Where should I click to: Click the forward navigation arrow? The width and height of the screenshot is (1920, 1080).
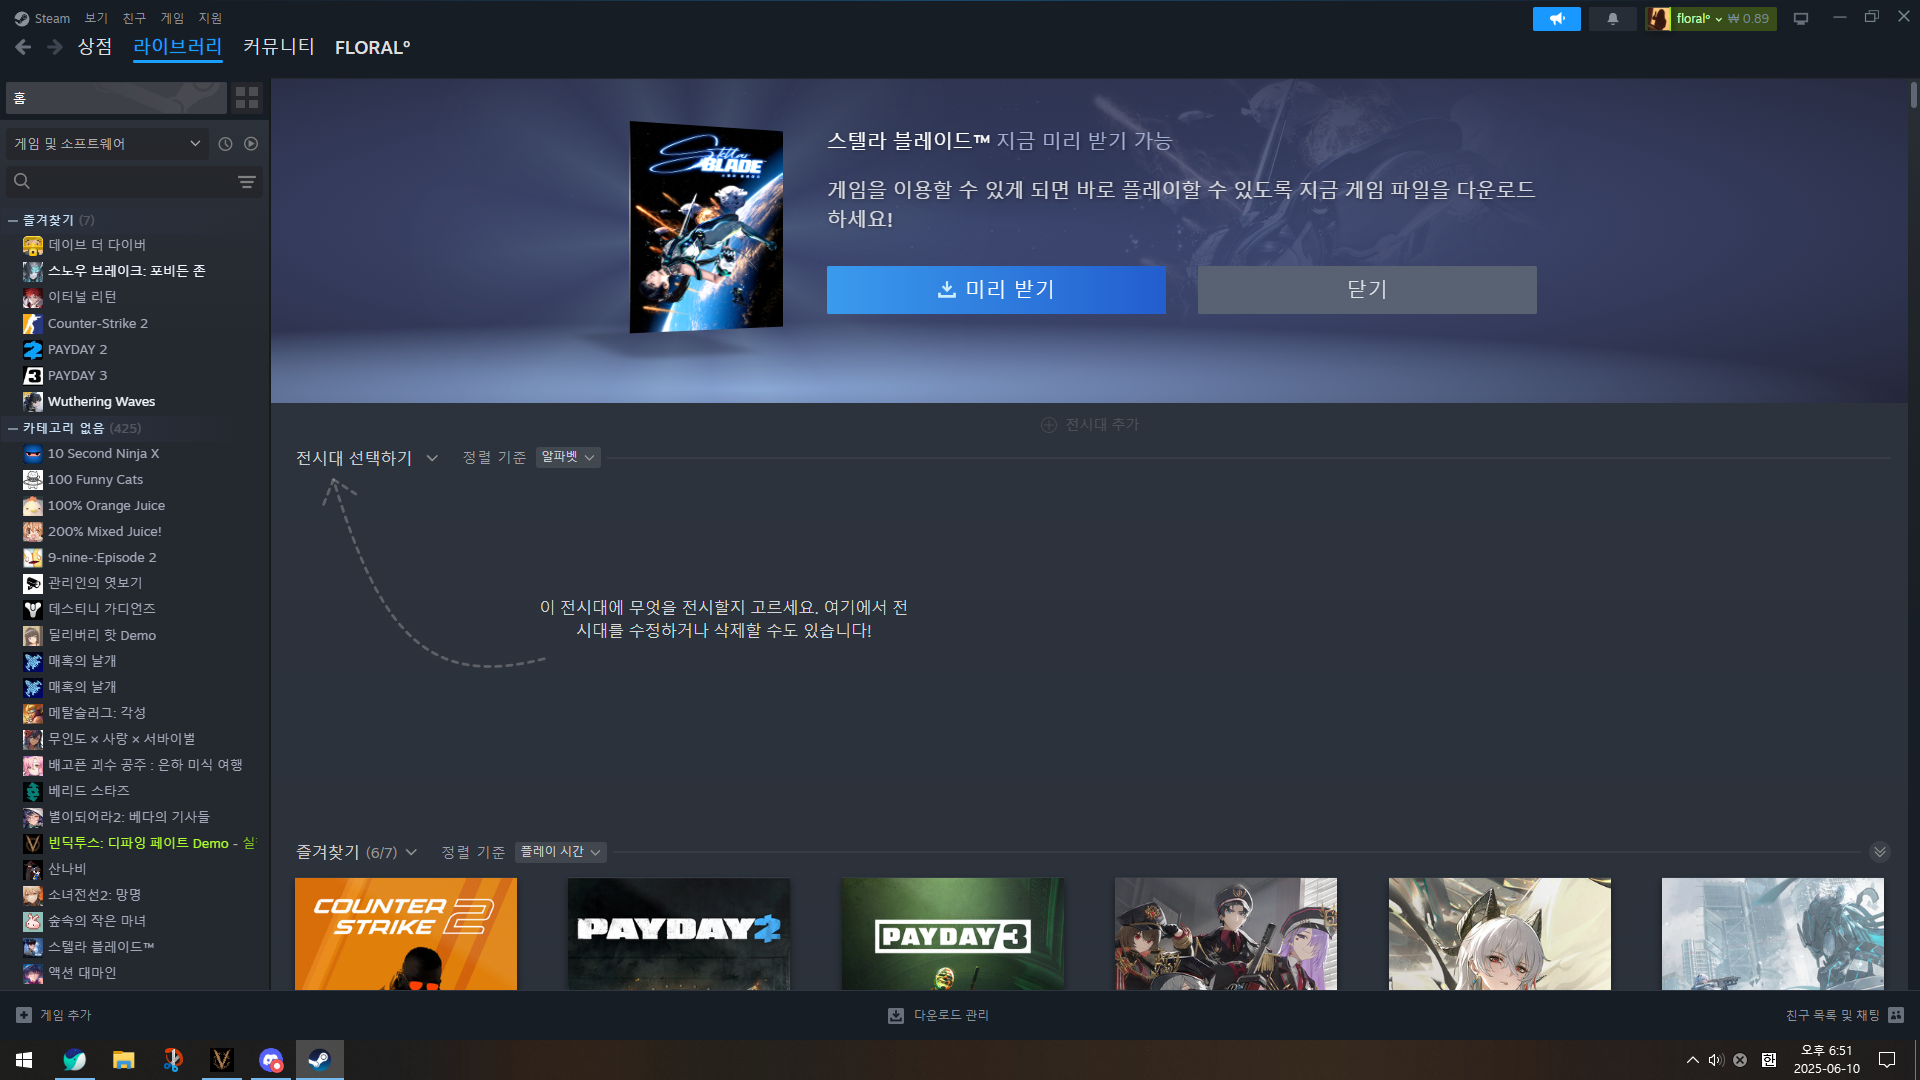[x=55, y=47]
